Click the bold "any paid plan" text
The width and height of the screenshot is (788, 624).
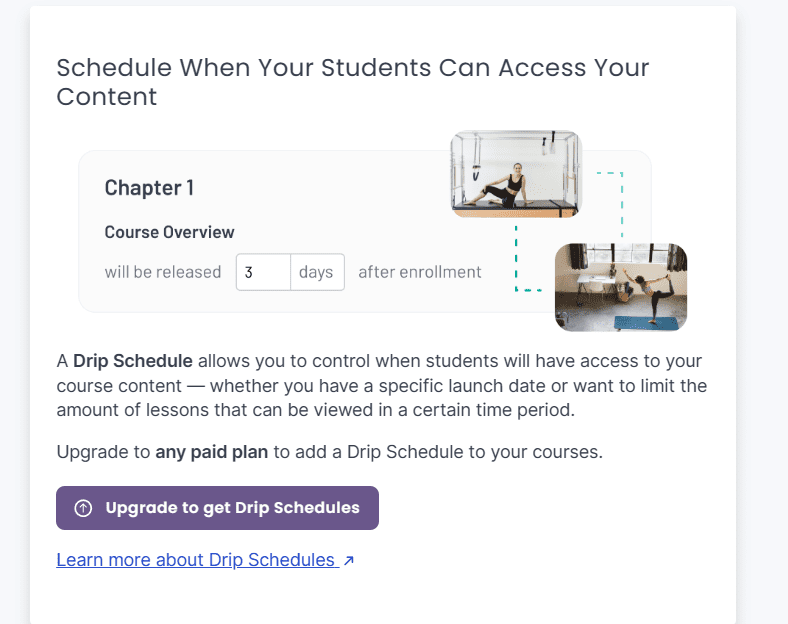click(211, 452)
